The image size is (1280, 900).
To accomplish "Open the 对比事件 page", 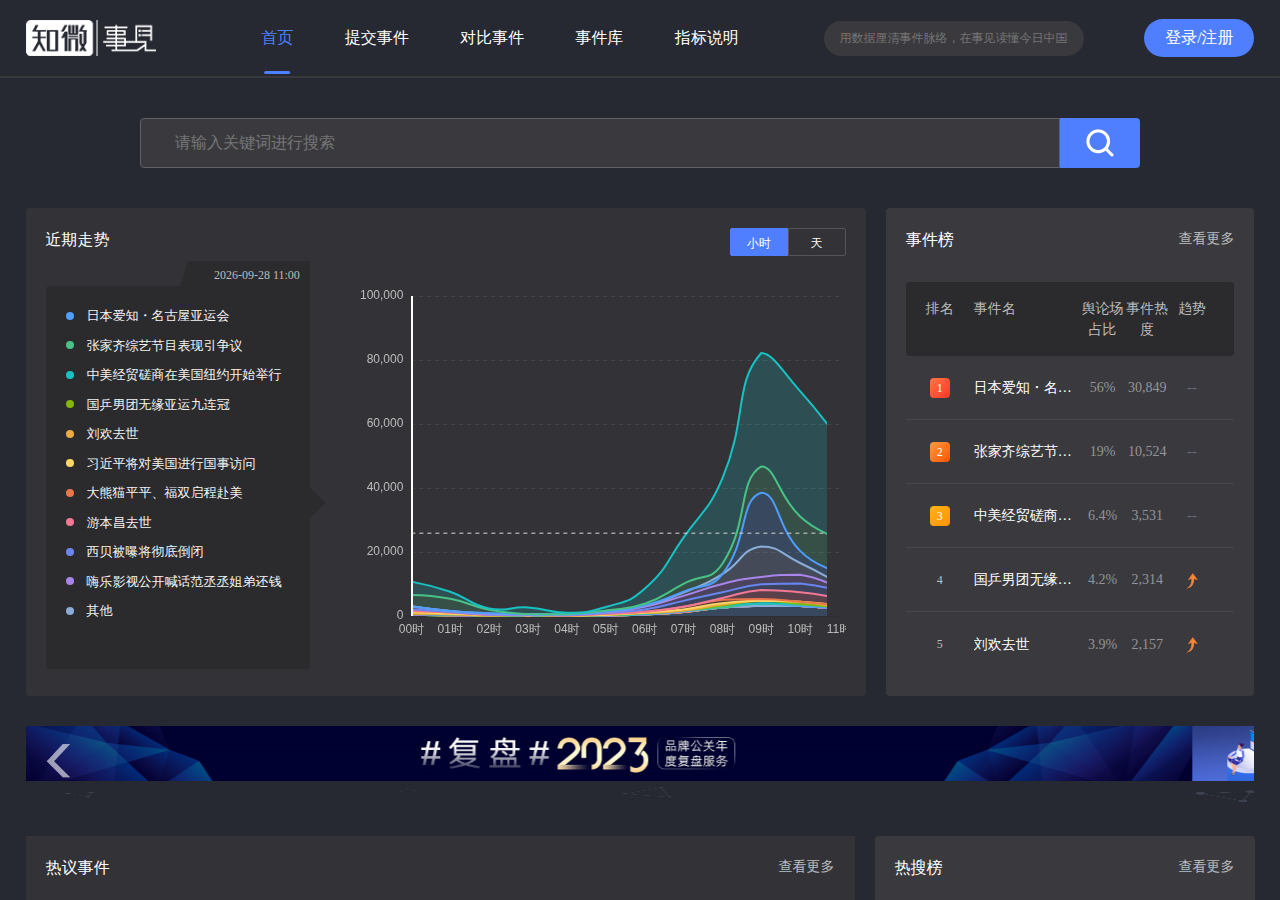I will click(x=492, y=38).
